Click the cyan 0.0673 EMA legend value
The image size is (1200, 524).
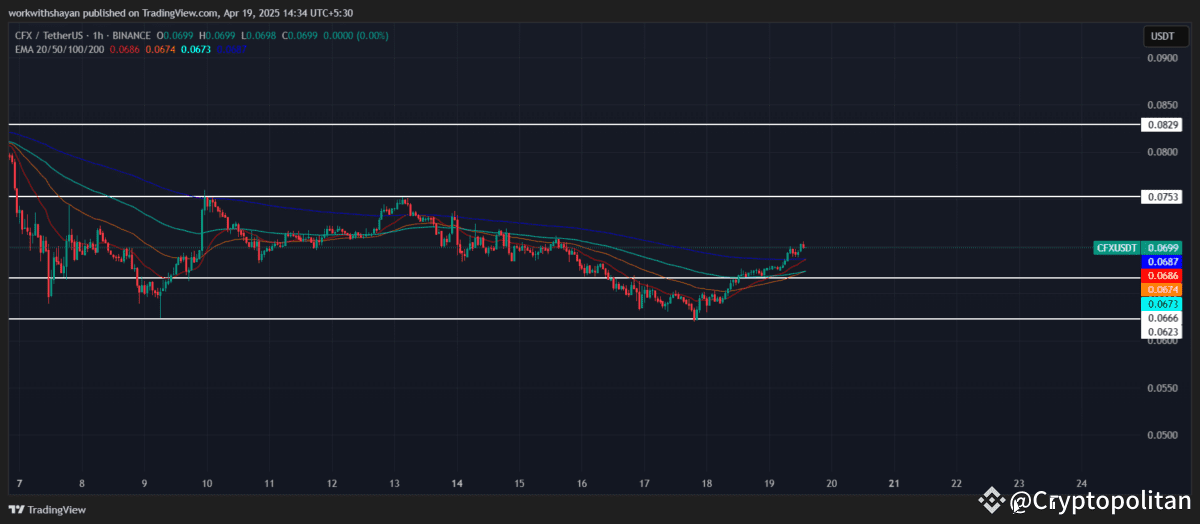(x=196, y=49)
